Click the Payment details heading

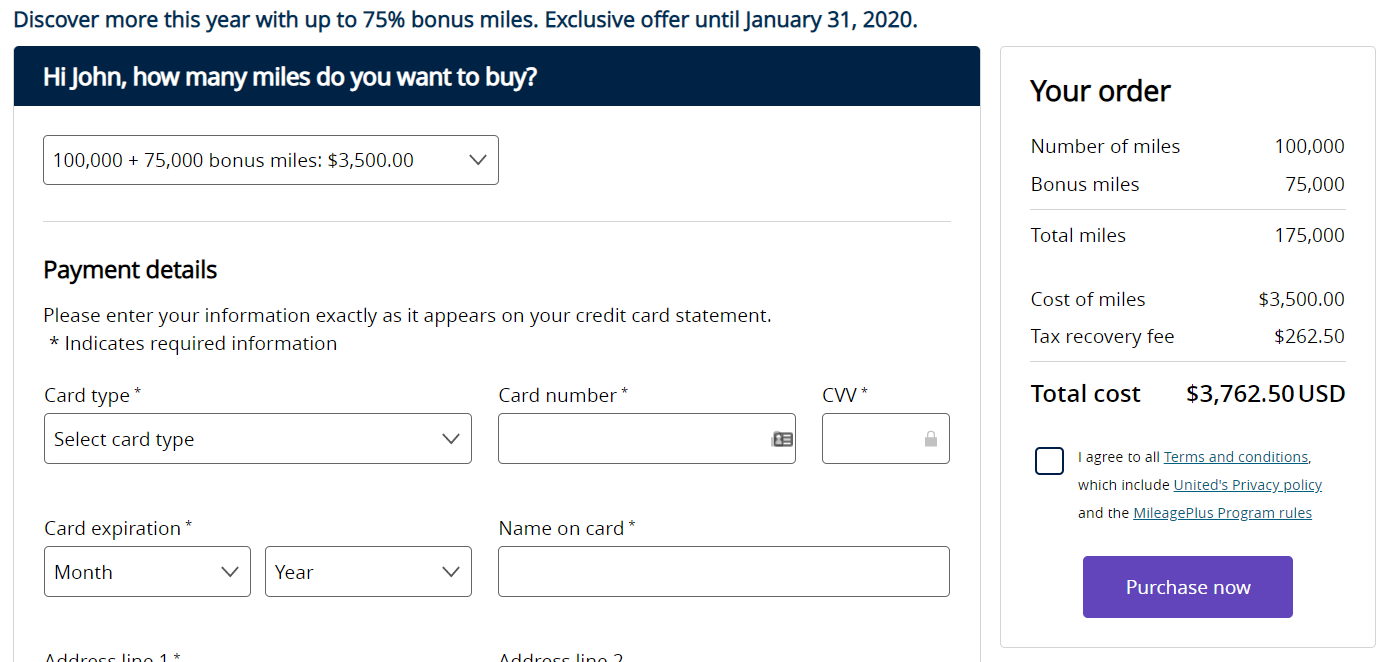130,270
